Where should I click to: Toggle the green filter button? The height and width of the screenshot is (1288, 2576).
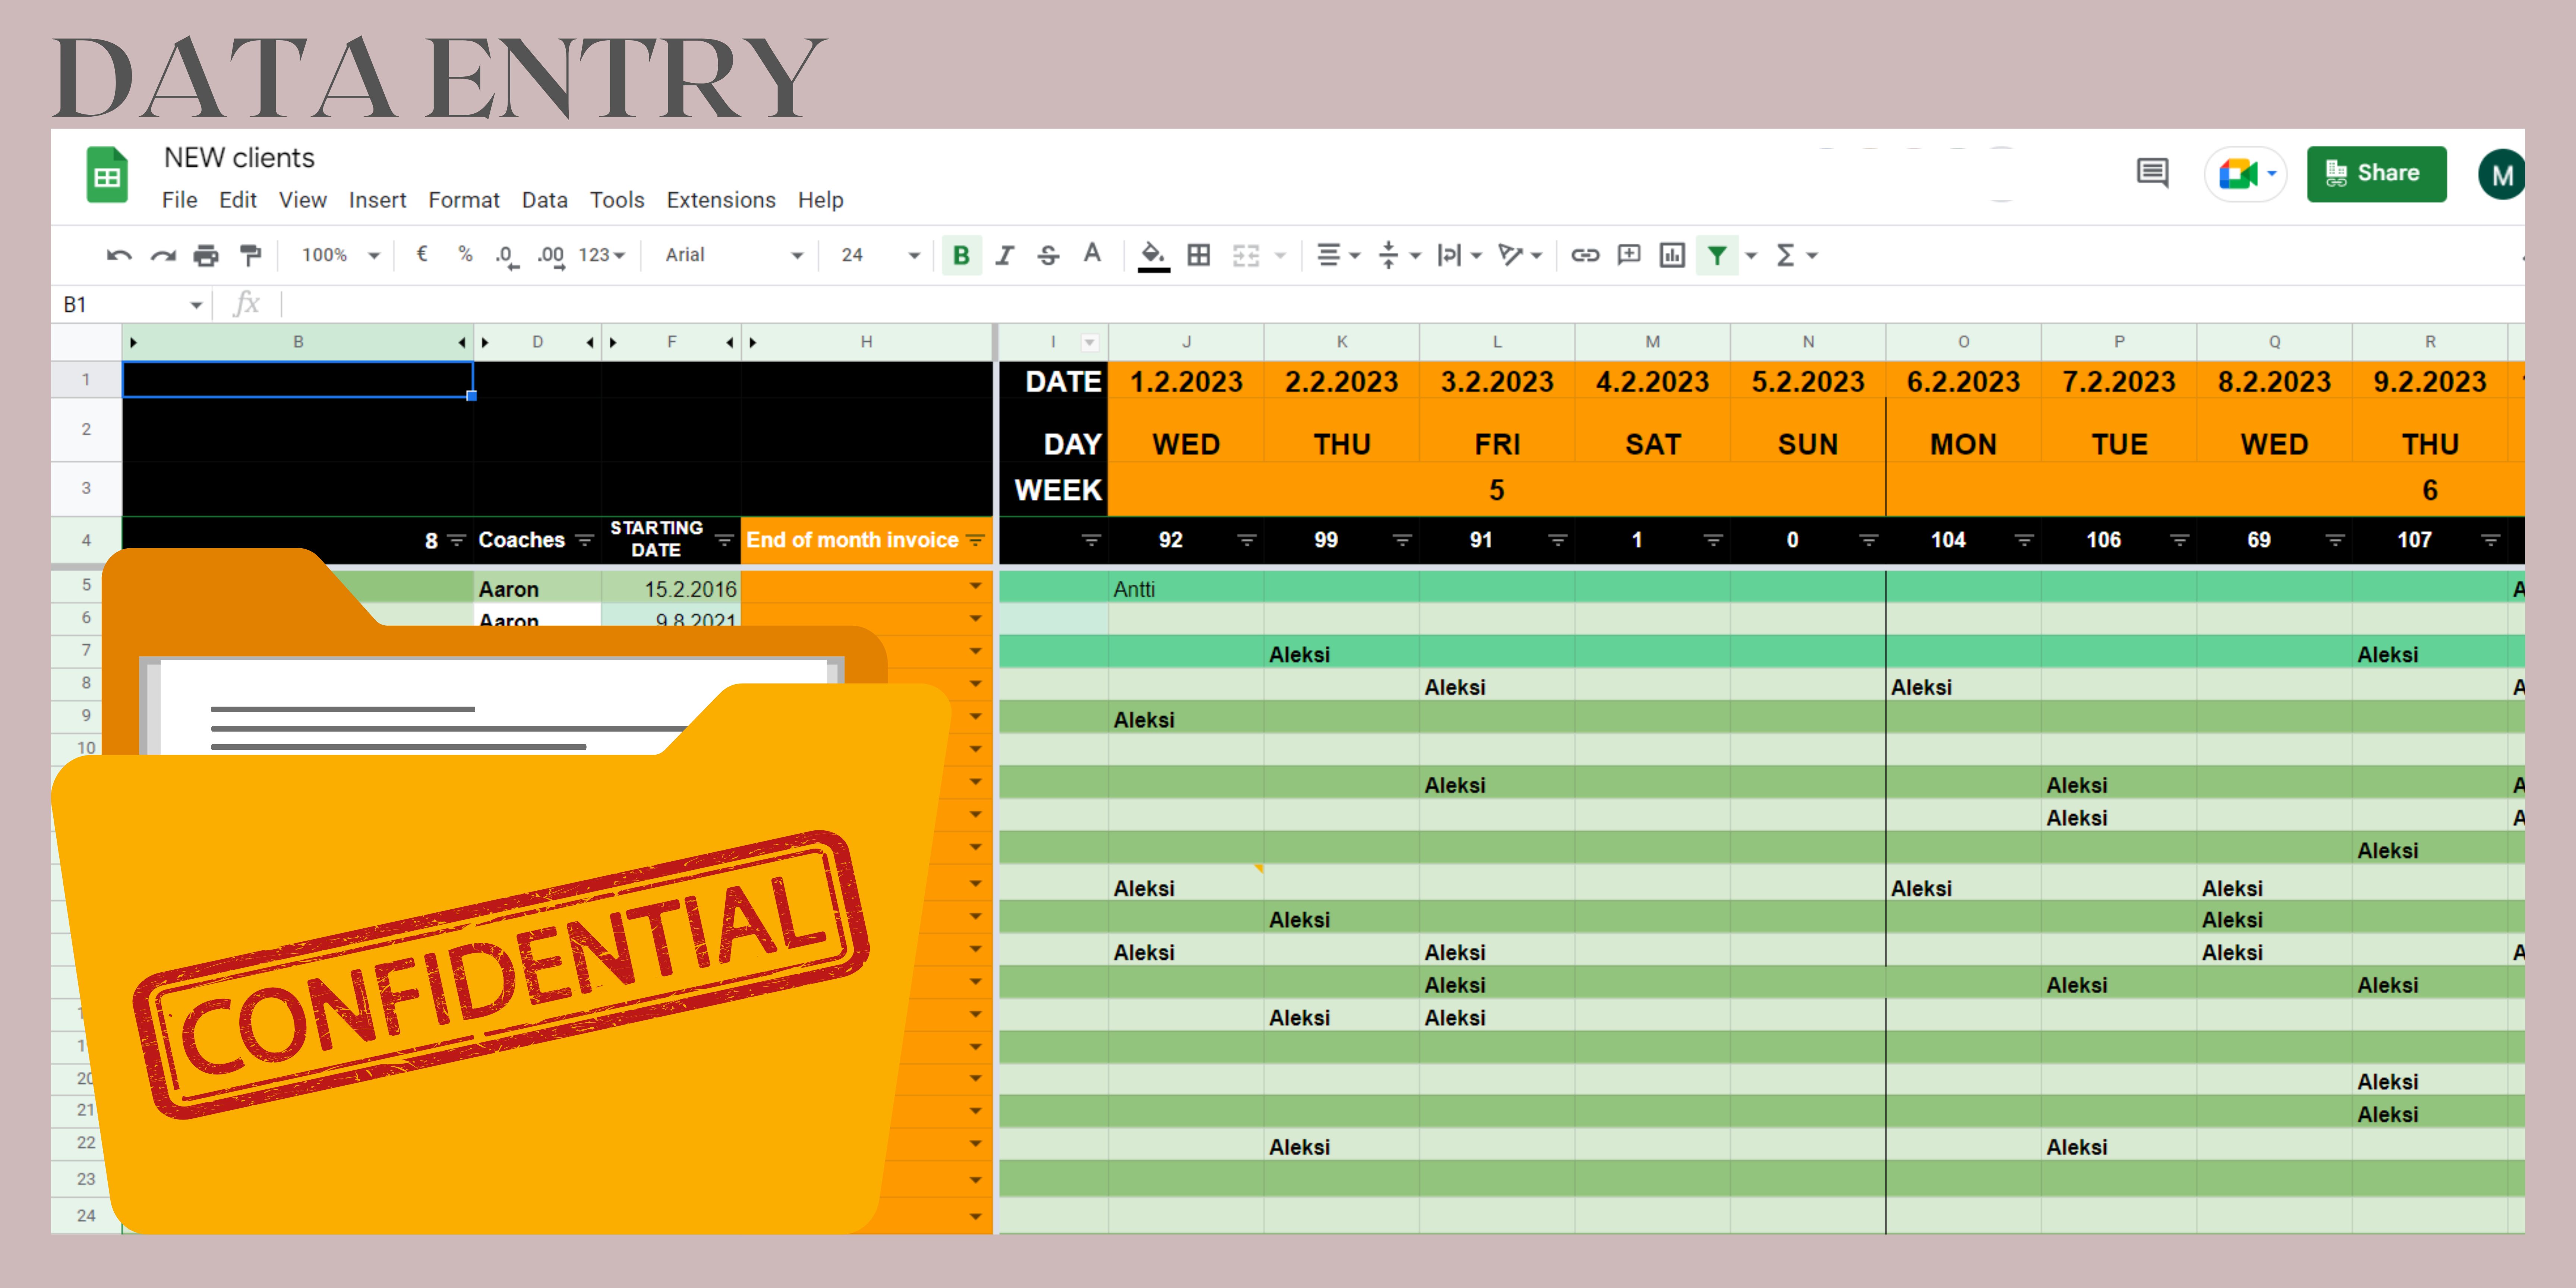coord(1717,255)
